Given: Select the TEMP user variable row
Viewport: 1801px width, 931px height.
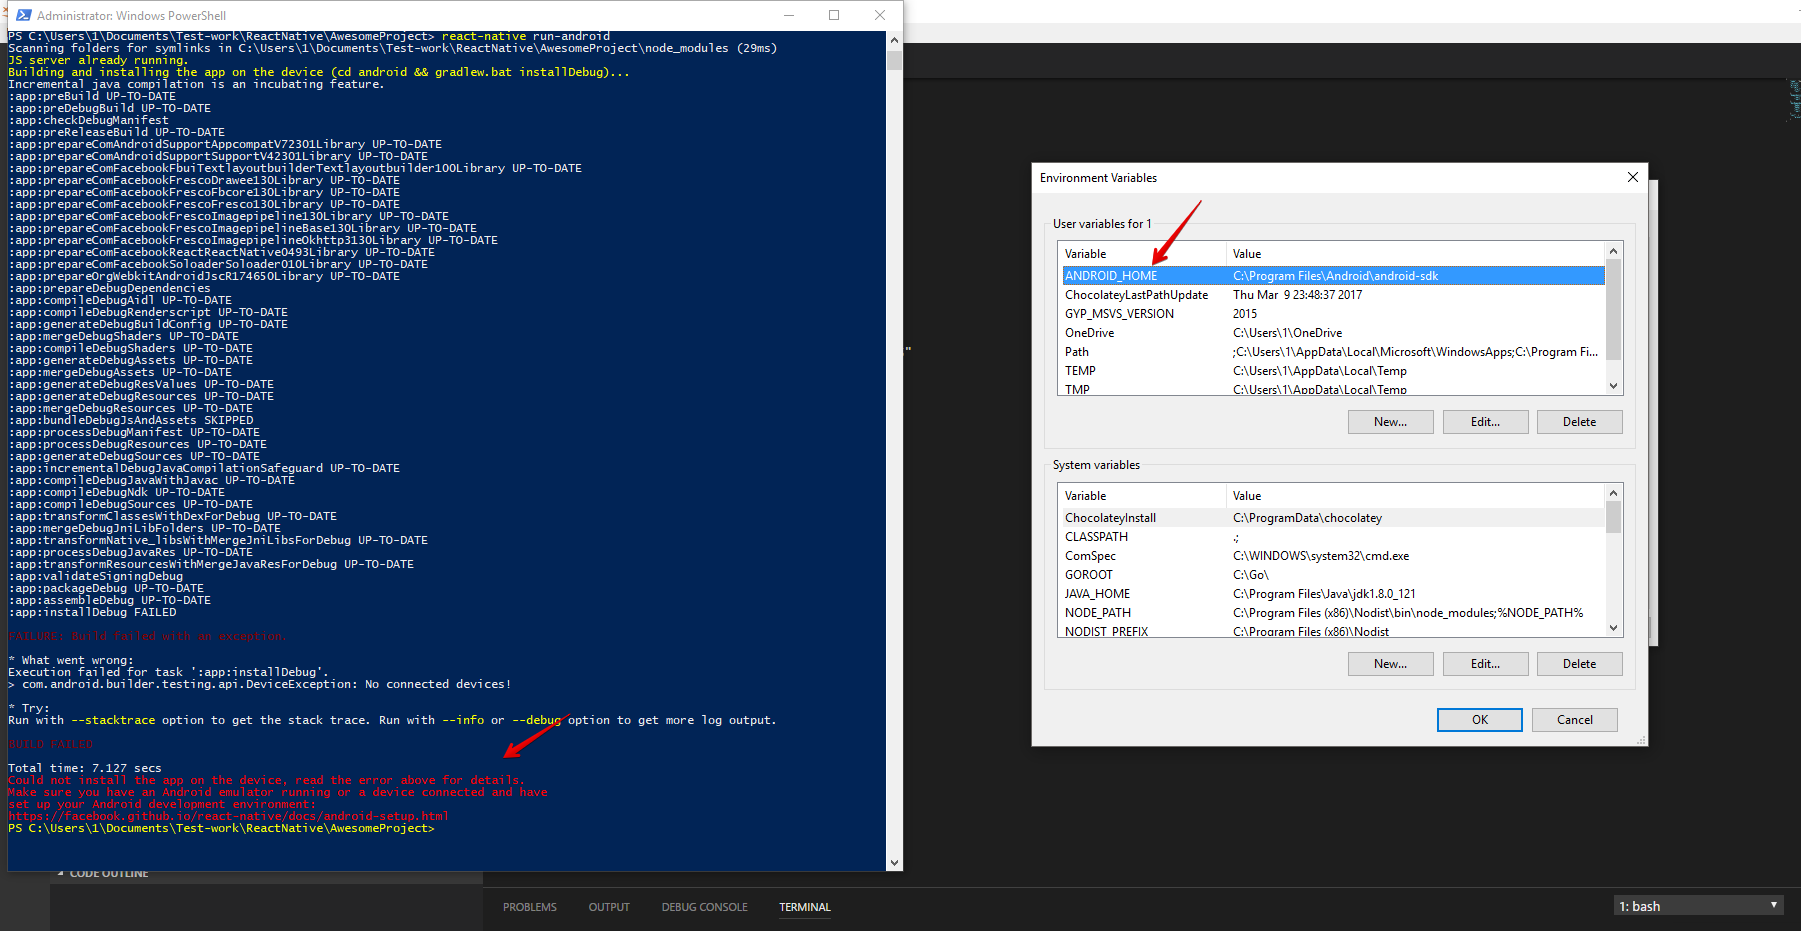Looking at the screenshot, I should [x=1333, y=371].
